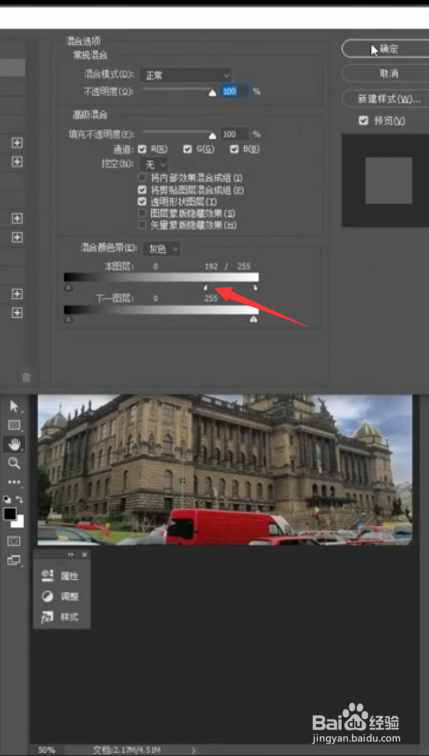Click the 文档:2.17M/4.51M status text
The image size is (429, 756).
click(126, 750)
